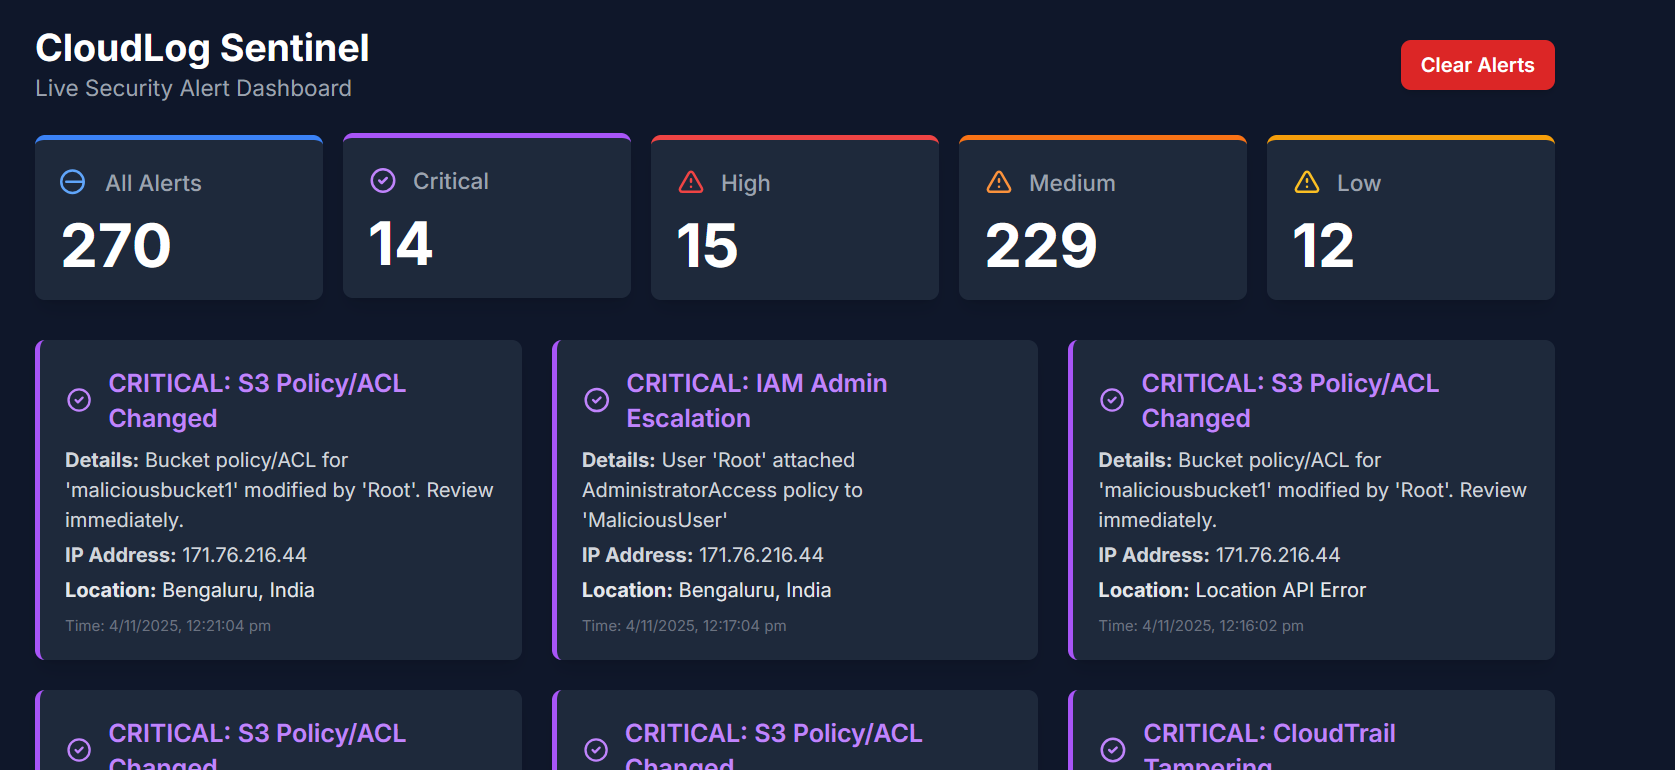Choose the Low alerts count 12
Viewport: 1675px width, 770px height.
[x=1323, y=246]
